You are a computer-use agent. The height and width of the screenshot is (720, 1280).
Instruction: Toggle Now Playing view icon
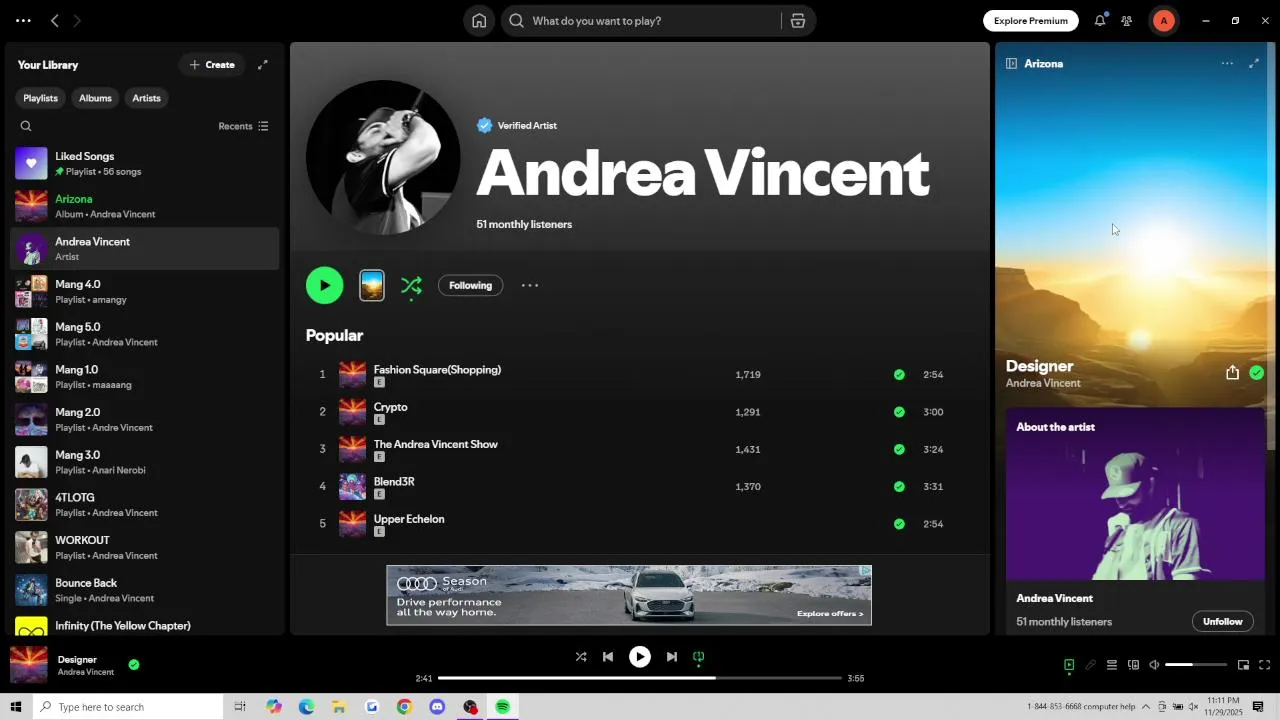1069,665
